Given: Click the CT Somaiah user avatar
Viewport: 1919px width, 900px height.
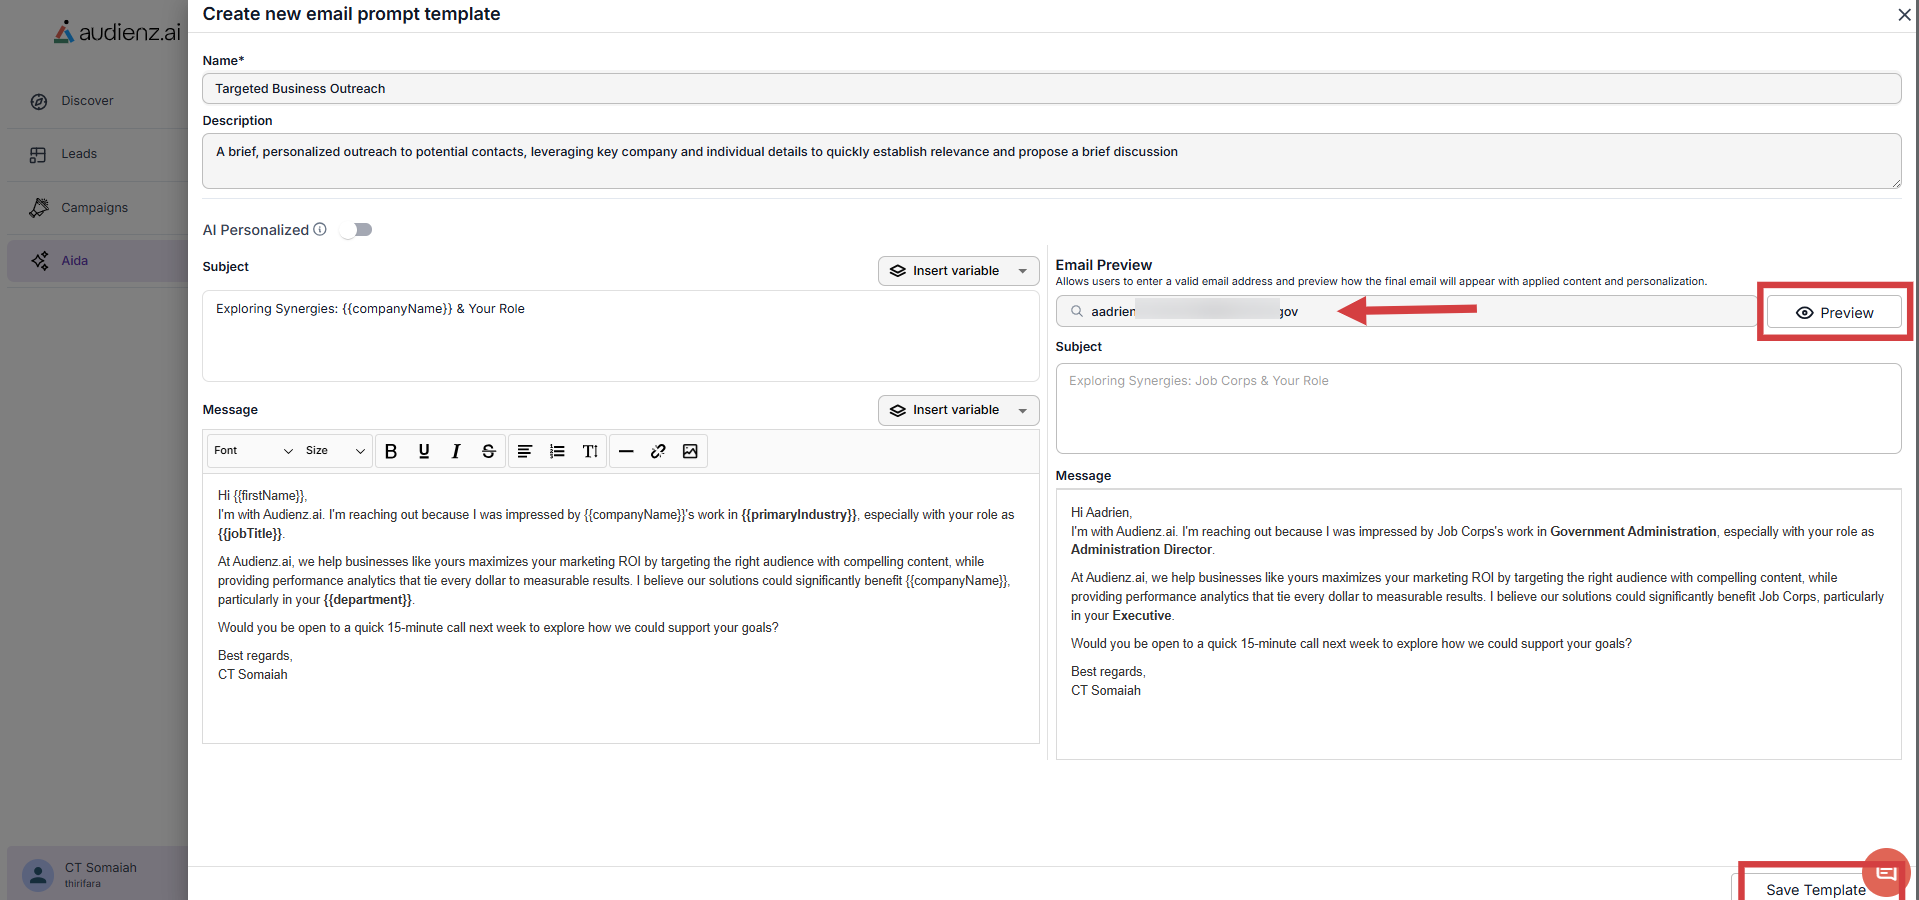Looking at the screenshot, I should point(38,875).
